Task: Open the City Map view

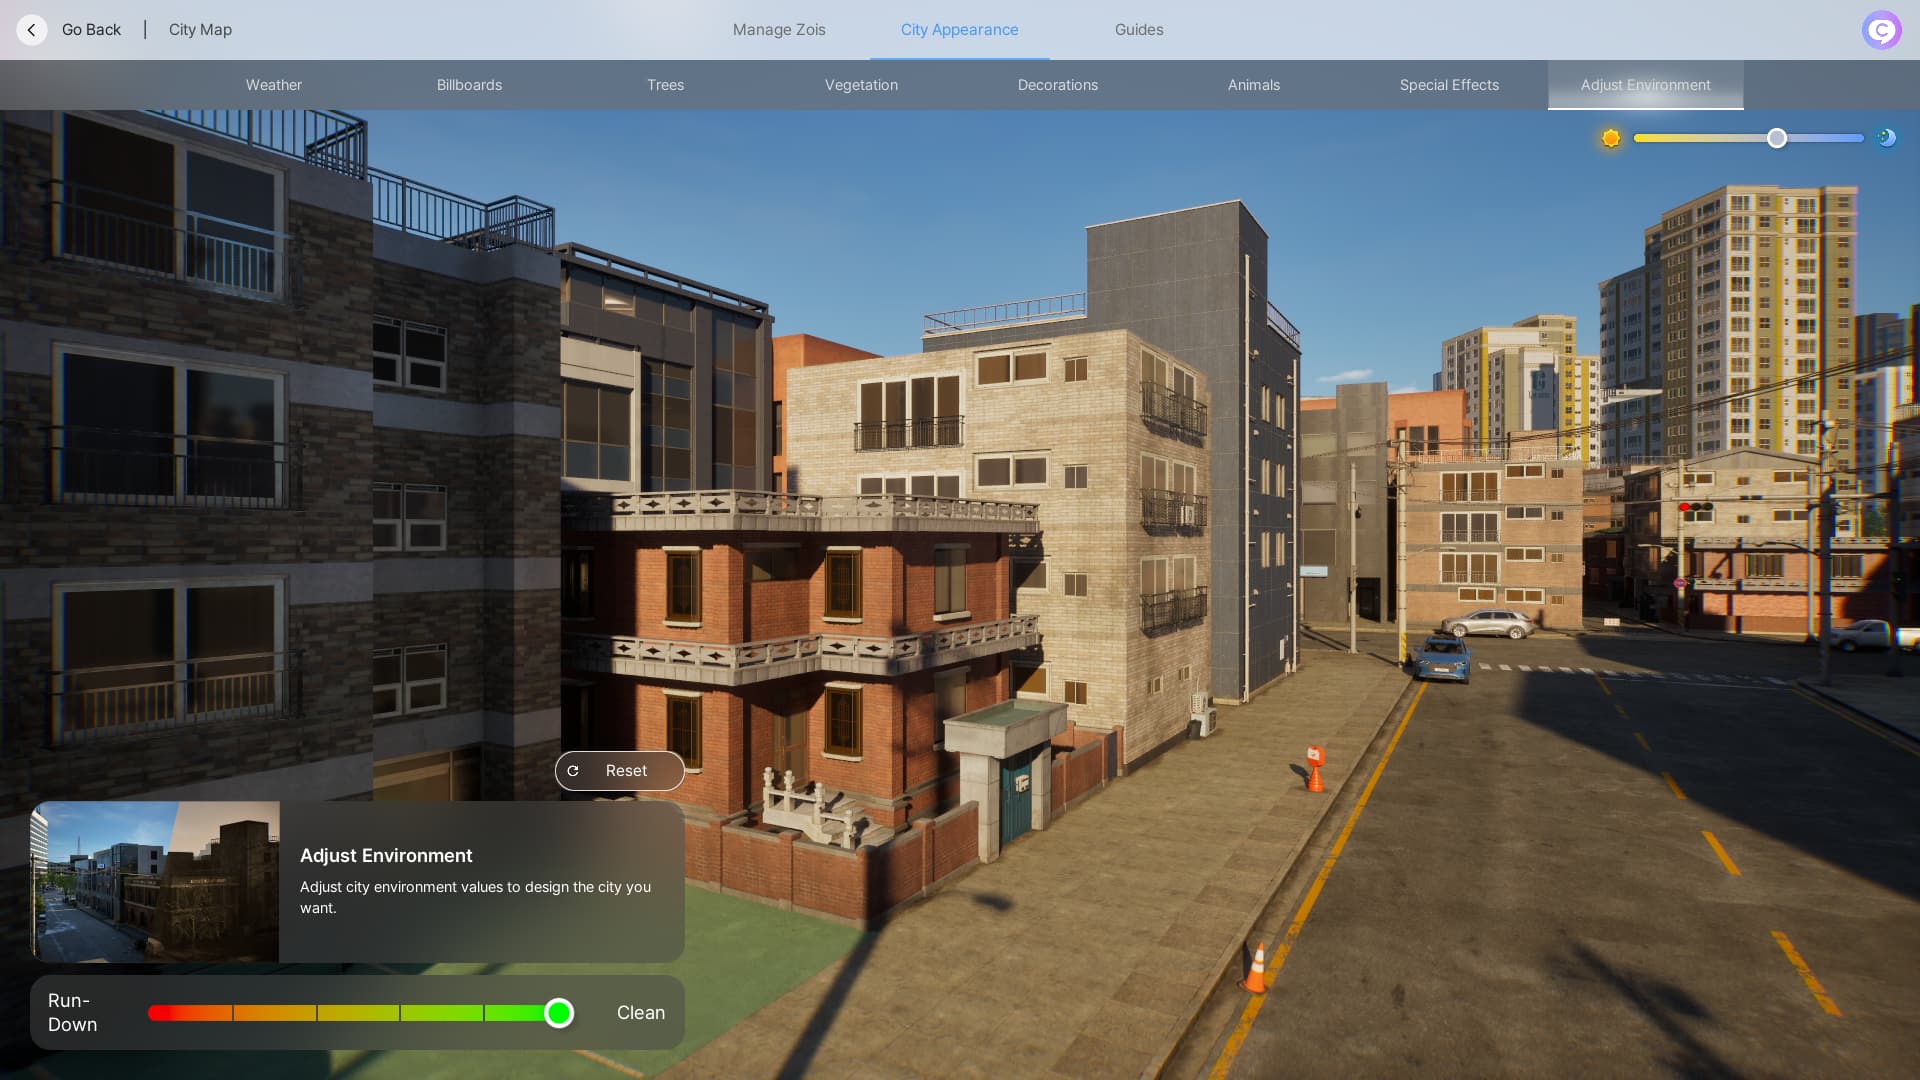Action: [x=200, y=30]
